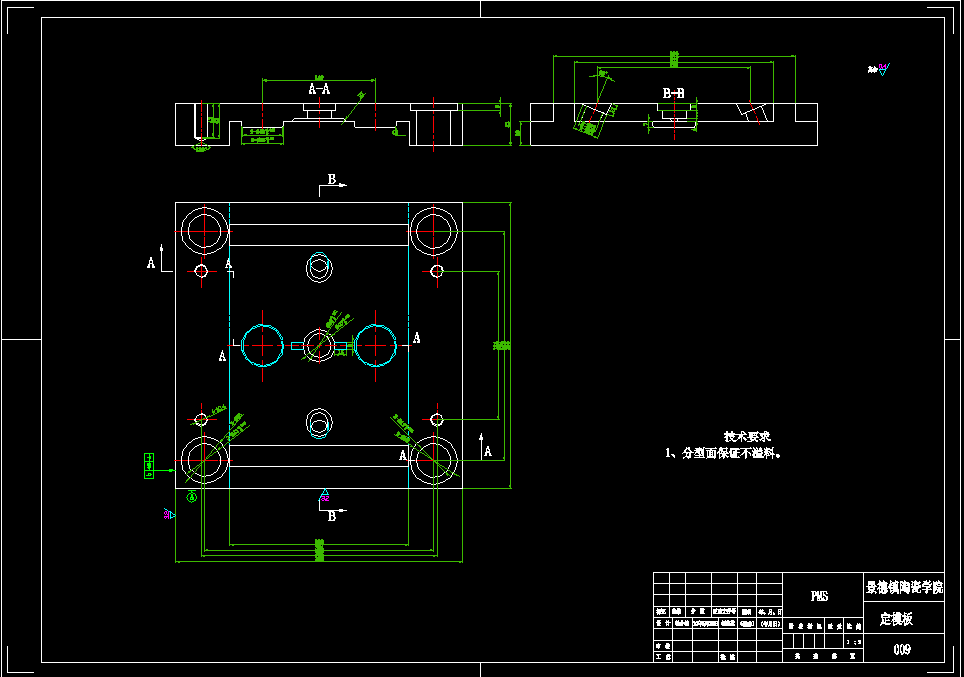Select the lower horizontal slot rectangle in plan view
Viewport: 964px width, 677px height.
pos(319,456)
